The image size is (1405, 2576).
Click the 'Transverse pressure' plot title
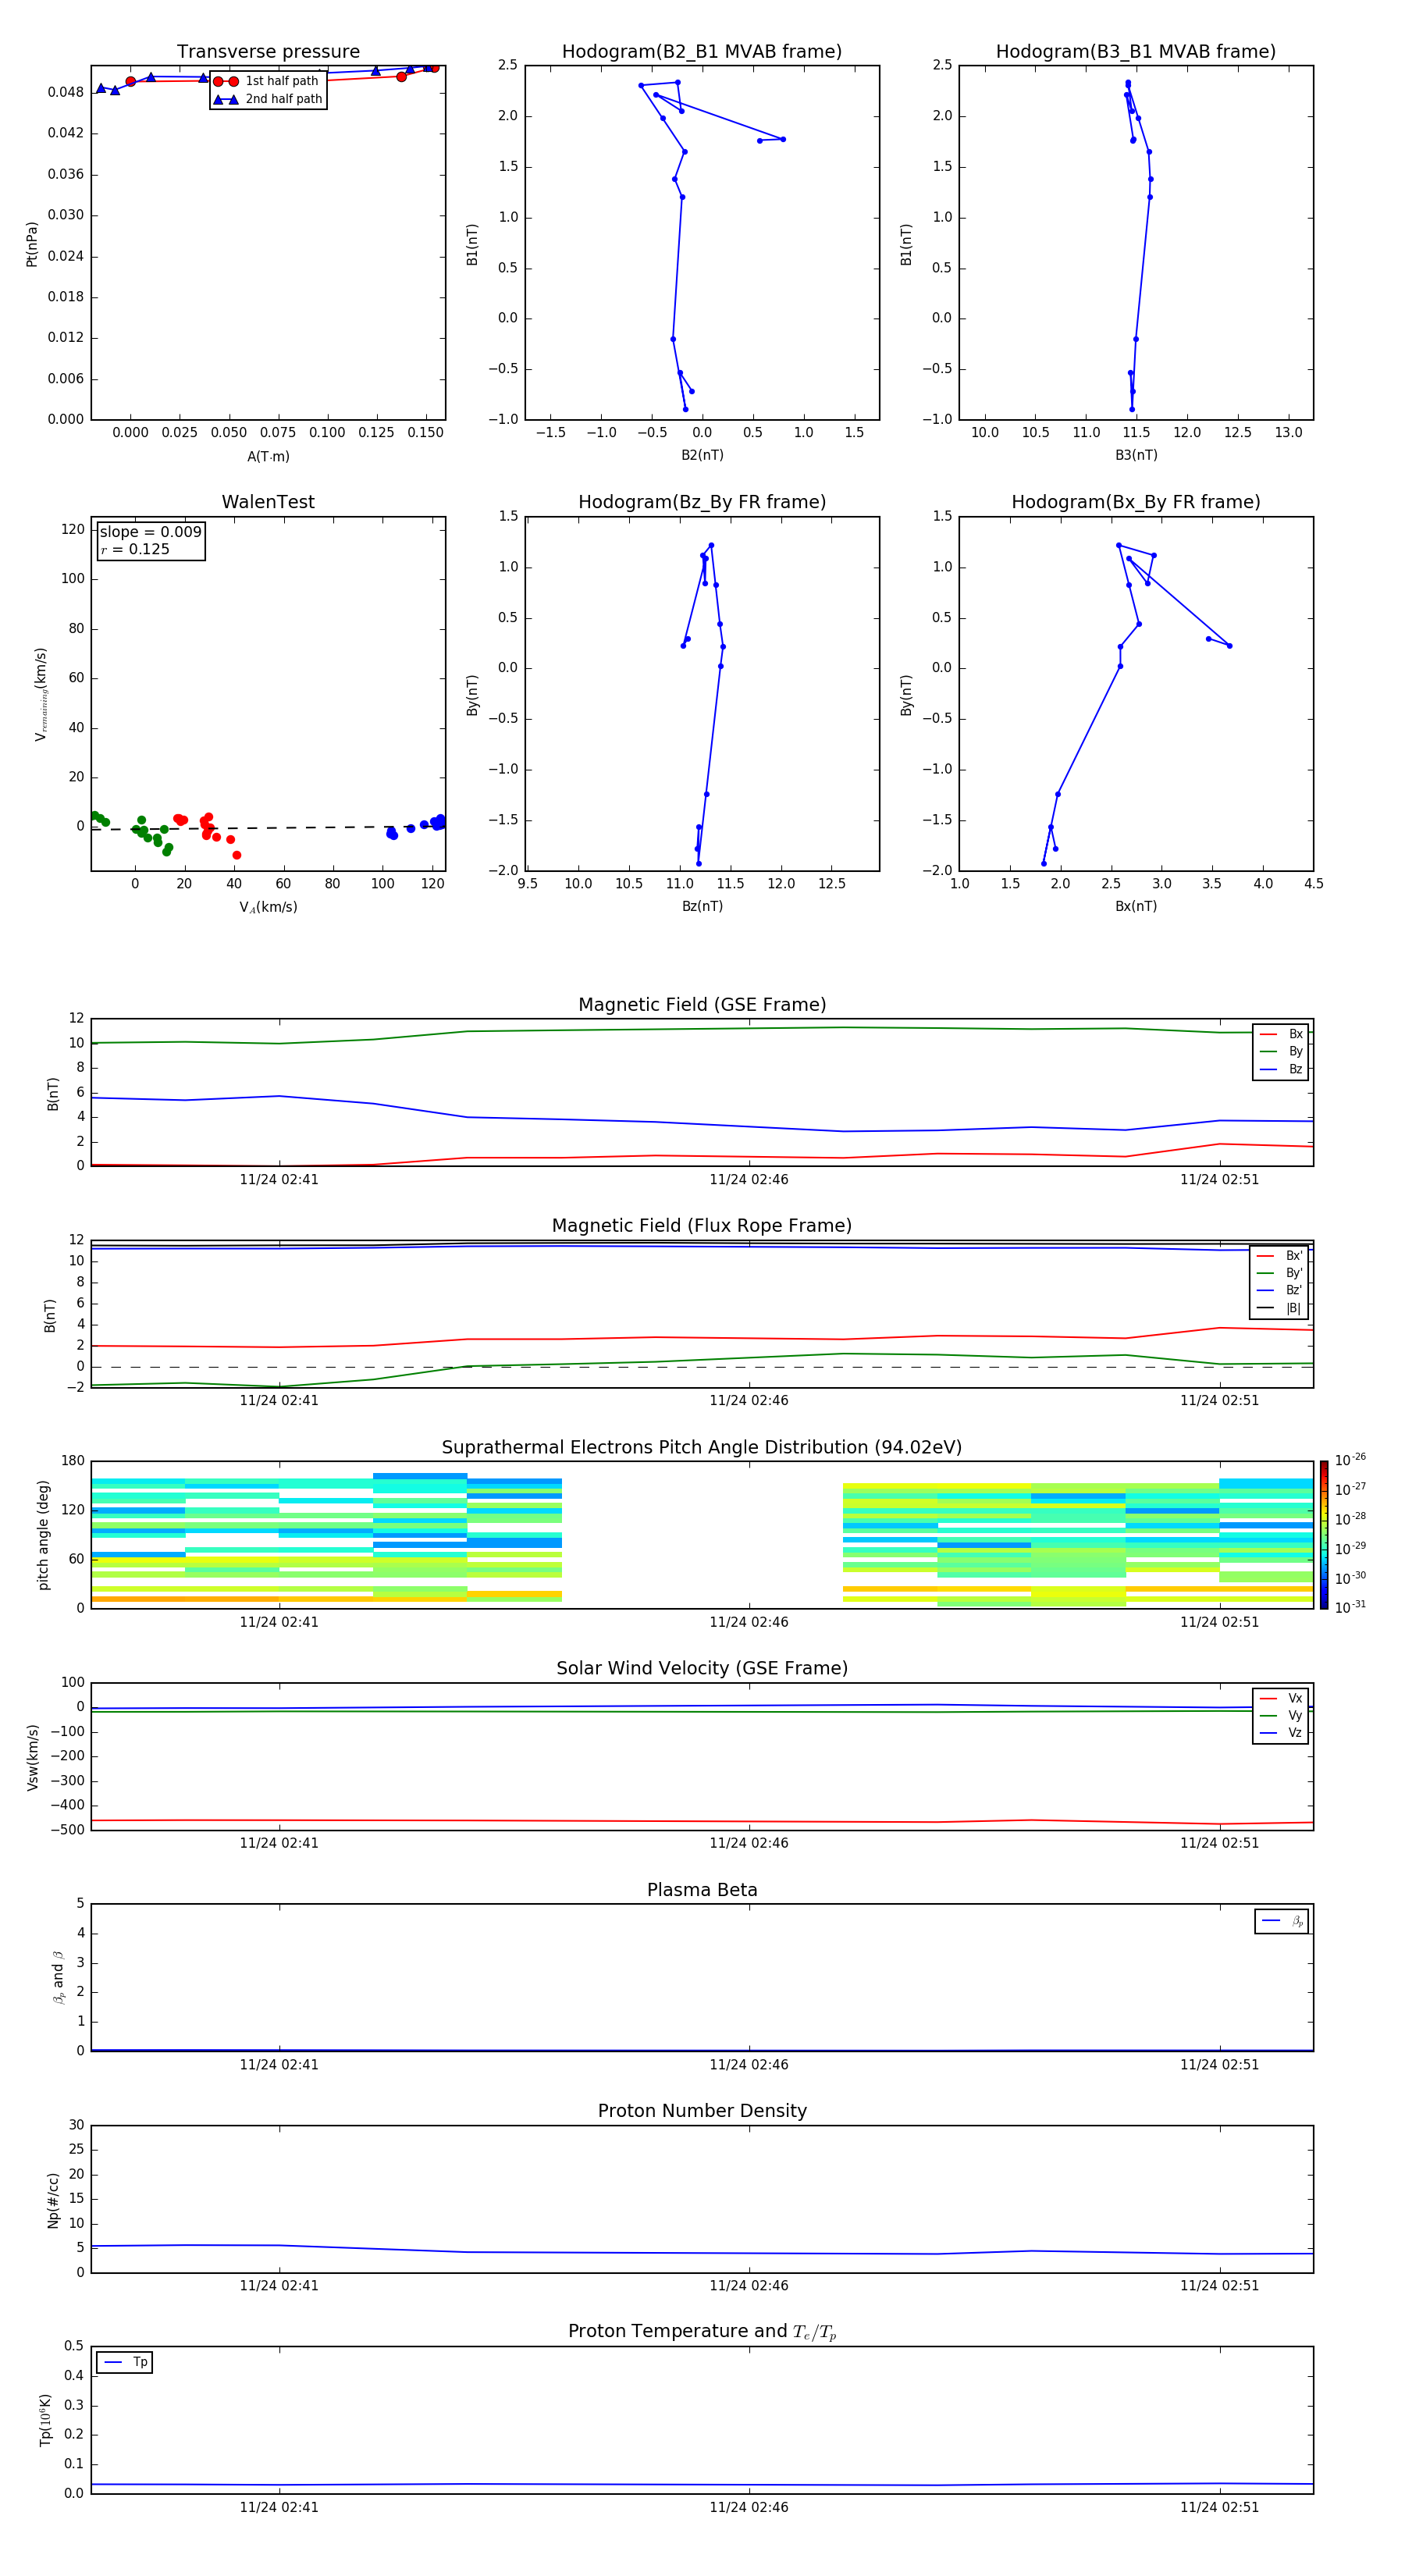pyautogui.click(x=268, y=51)
